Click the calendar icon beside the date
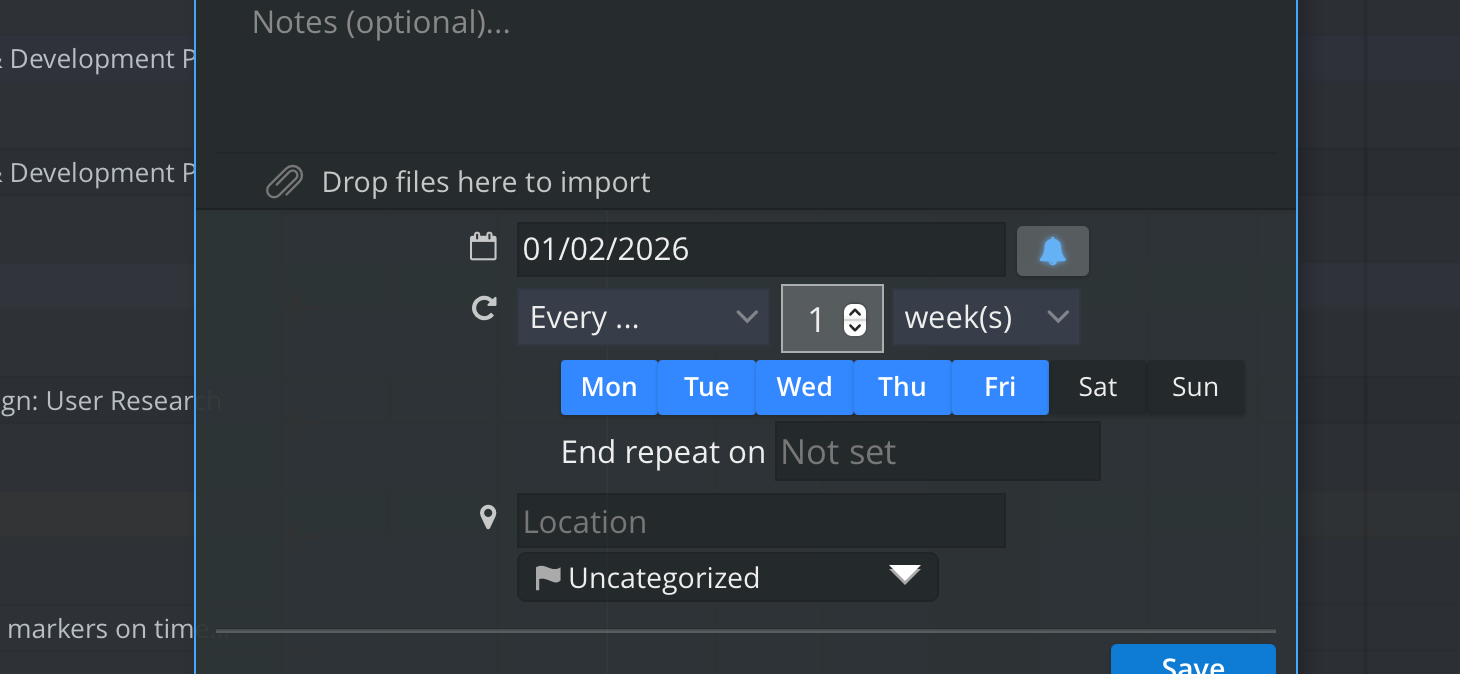This screenshot has width=1460, height=674. [483, 247]
